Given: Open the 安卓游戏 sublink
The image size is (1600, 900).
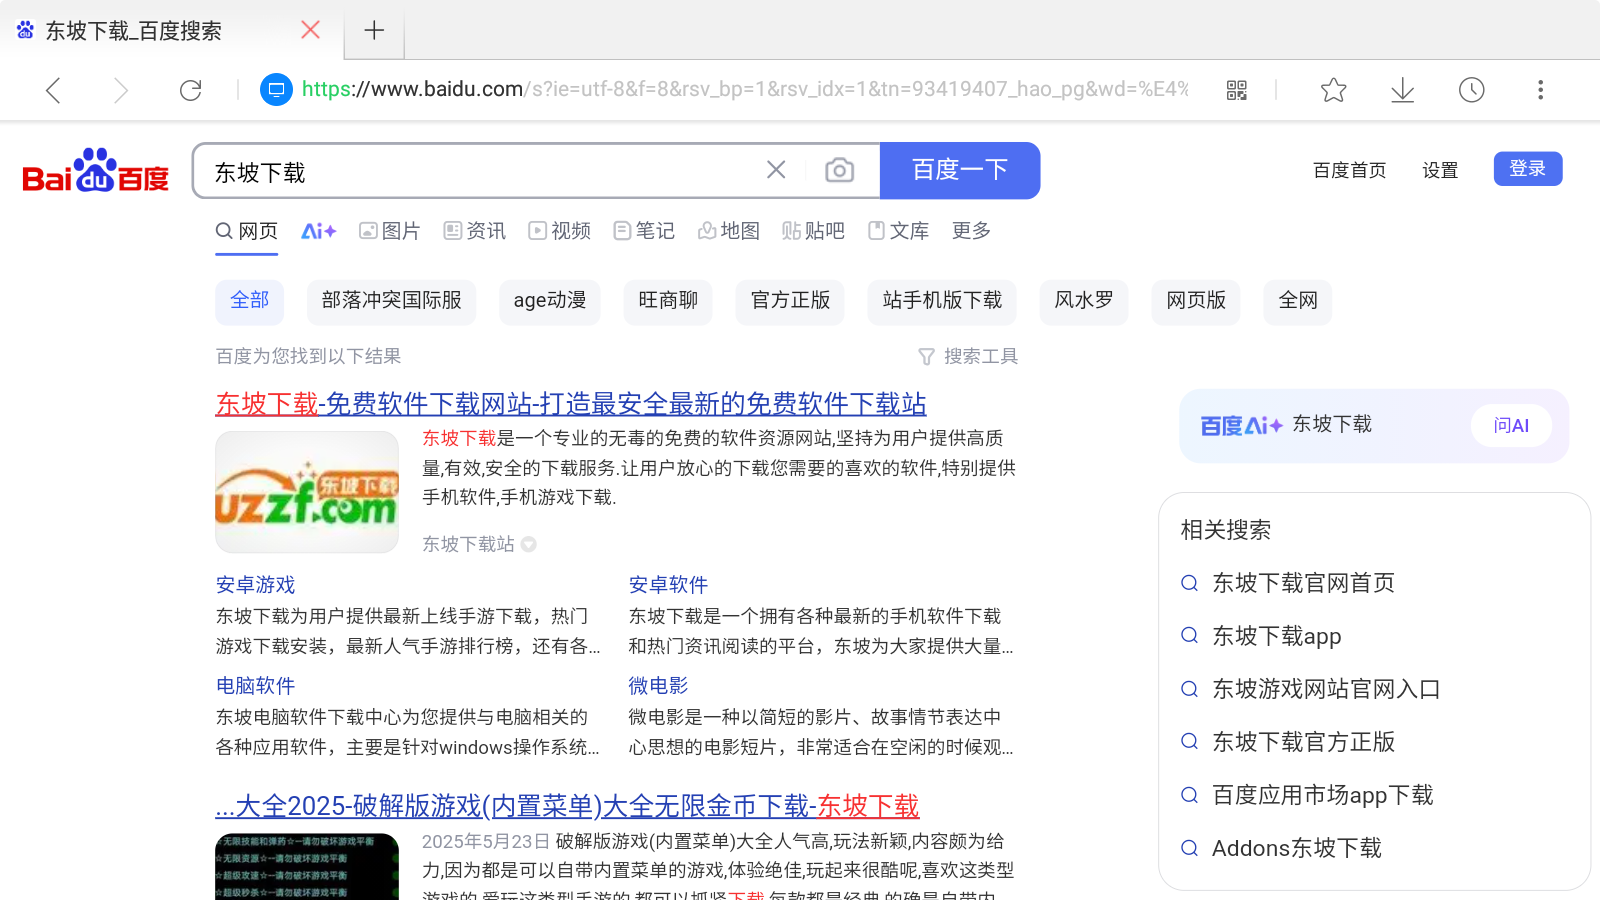Looking at the screenshot, I should [x=255, y=585].
